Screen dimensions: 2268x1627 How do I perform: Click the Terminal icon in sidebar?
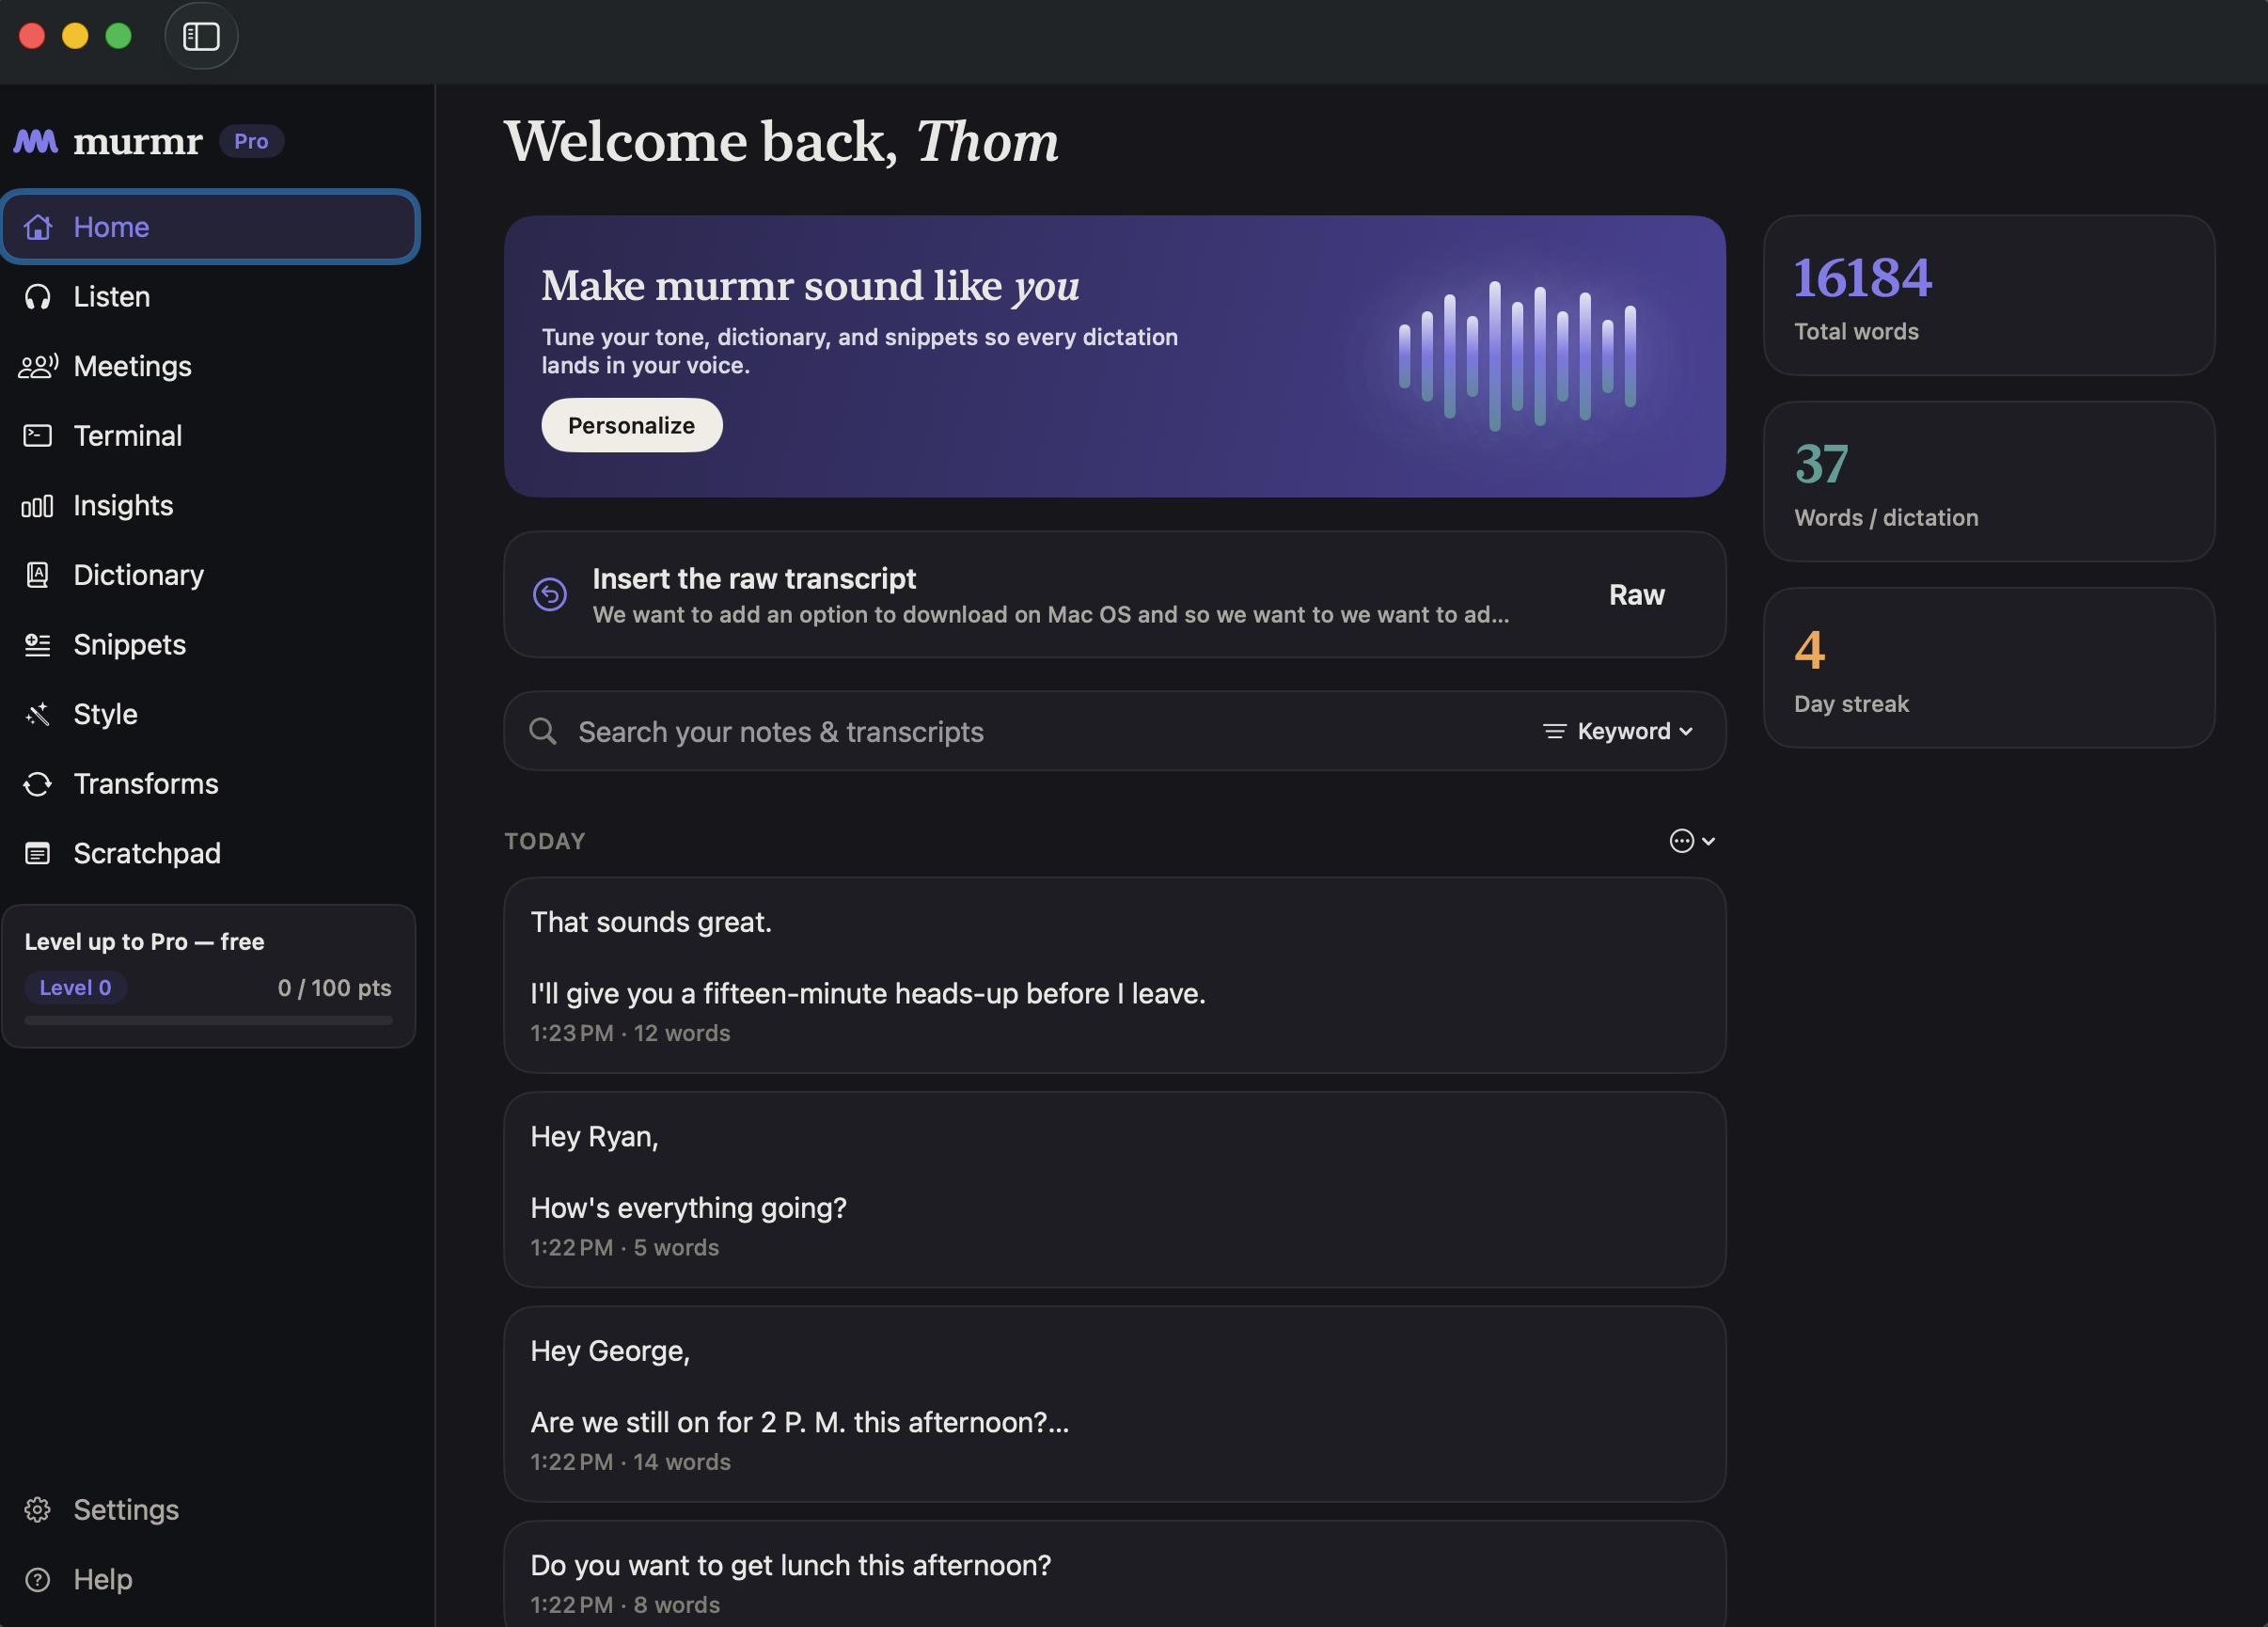38,436
